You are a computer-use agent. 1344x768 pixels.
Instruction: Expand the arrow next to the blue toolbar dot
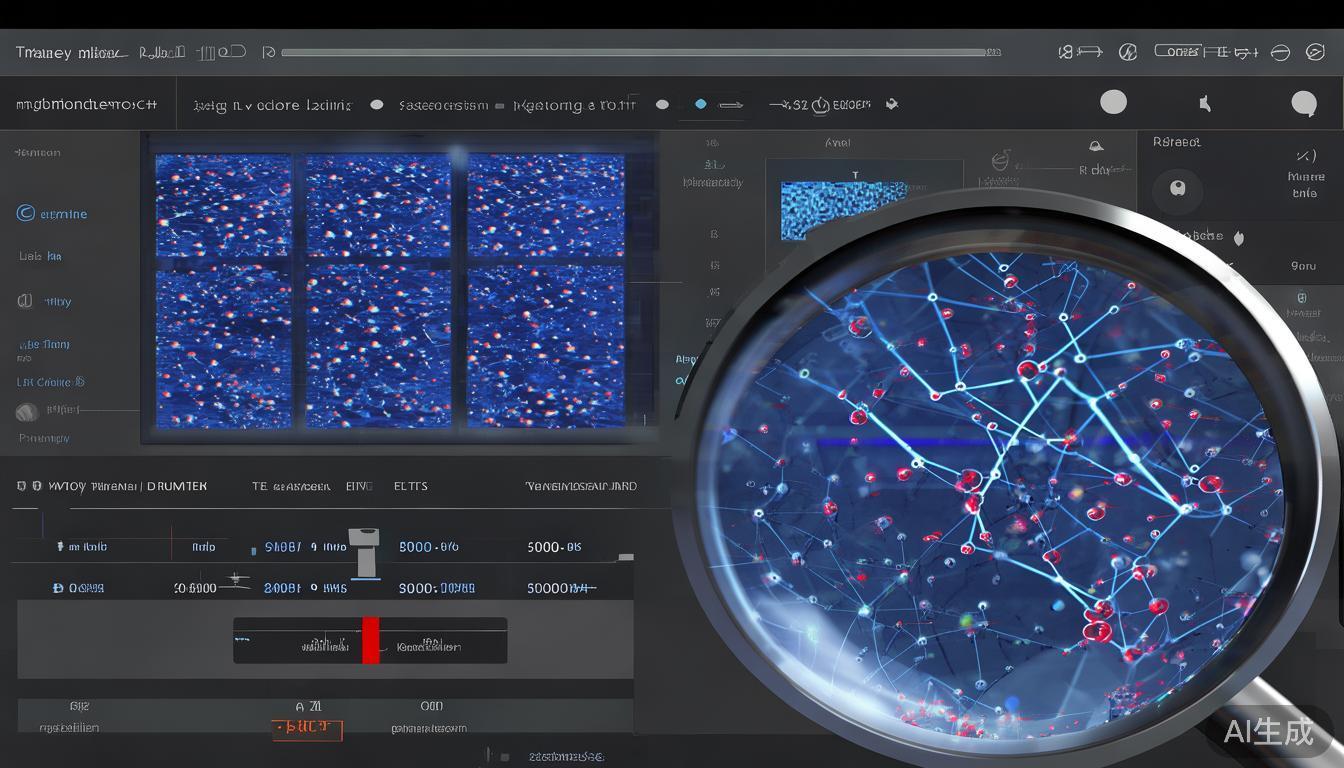(732, 104)
